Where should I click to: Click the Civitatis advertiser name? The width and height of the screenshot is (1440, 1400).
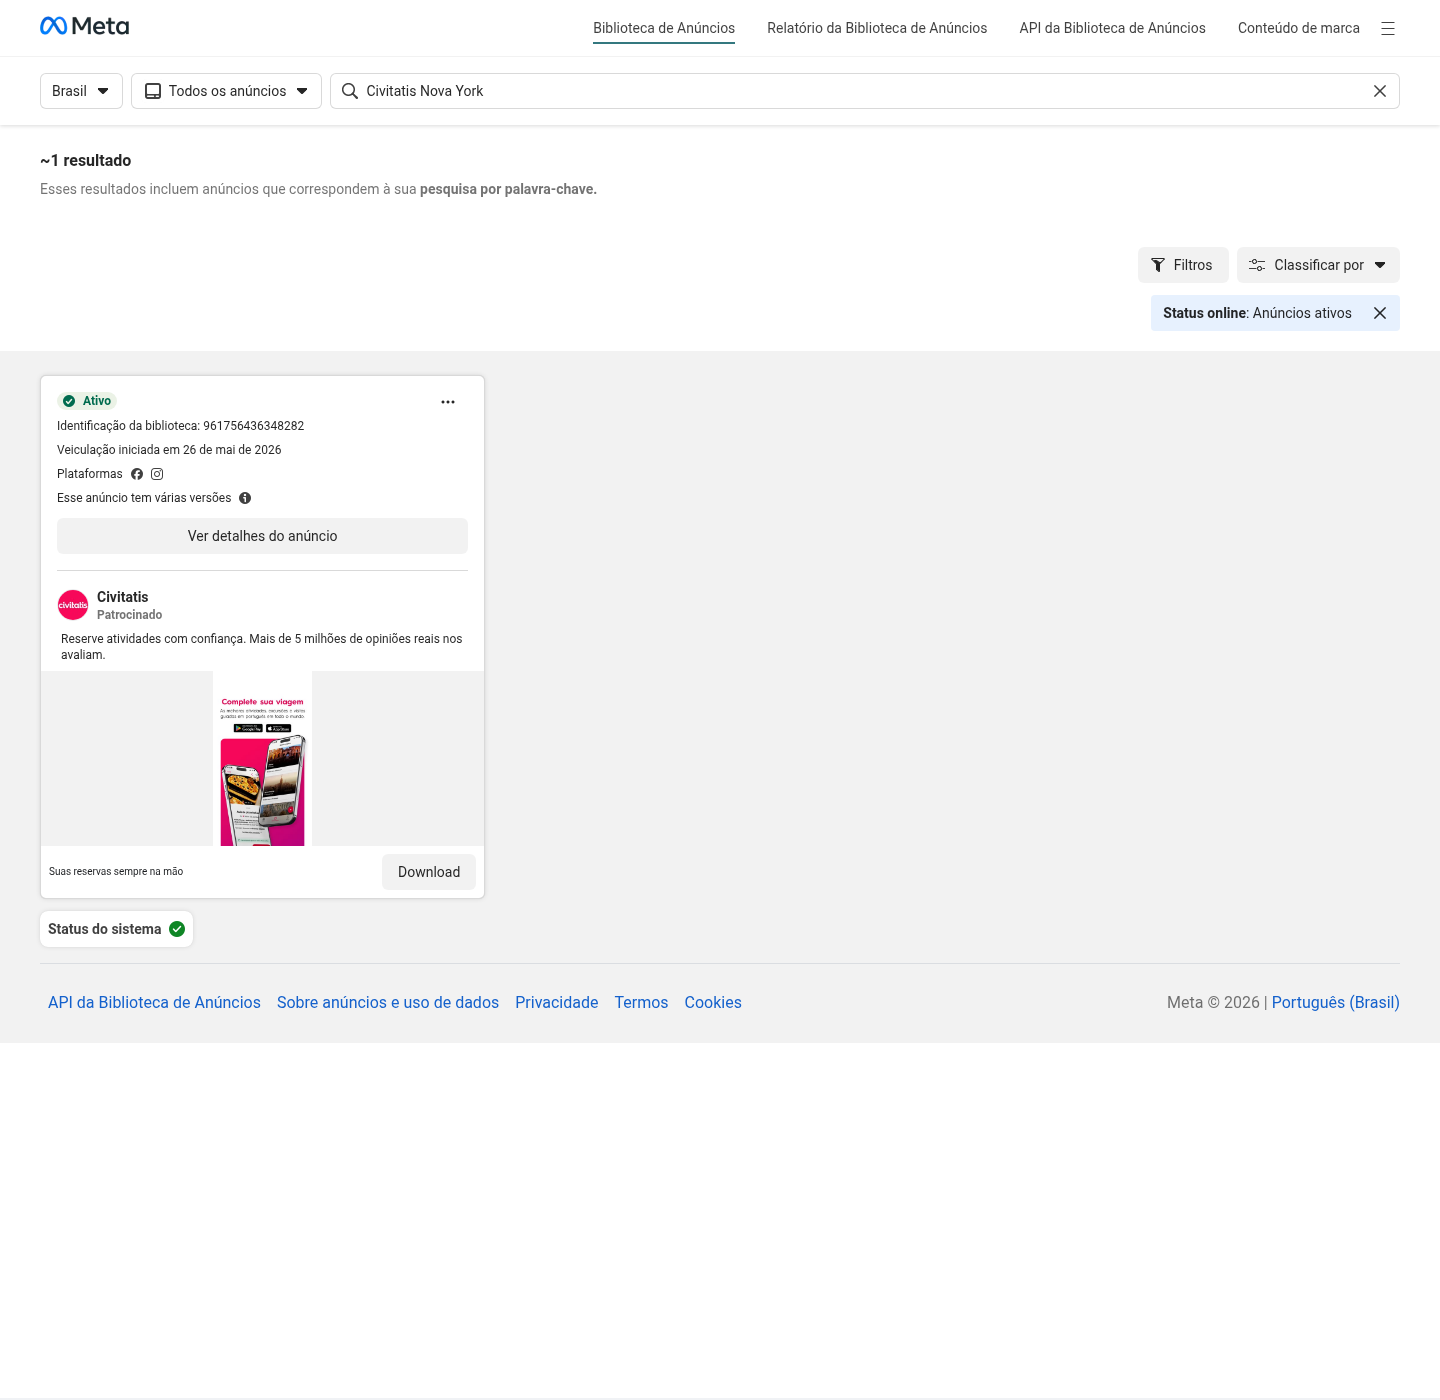tap(122, 597)
